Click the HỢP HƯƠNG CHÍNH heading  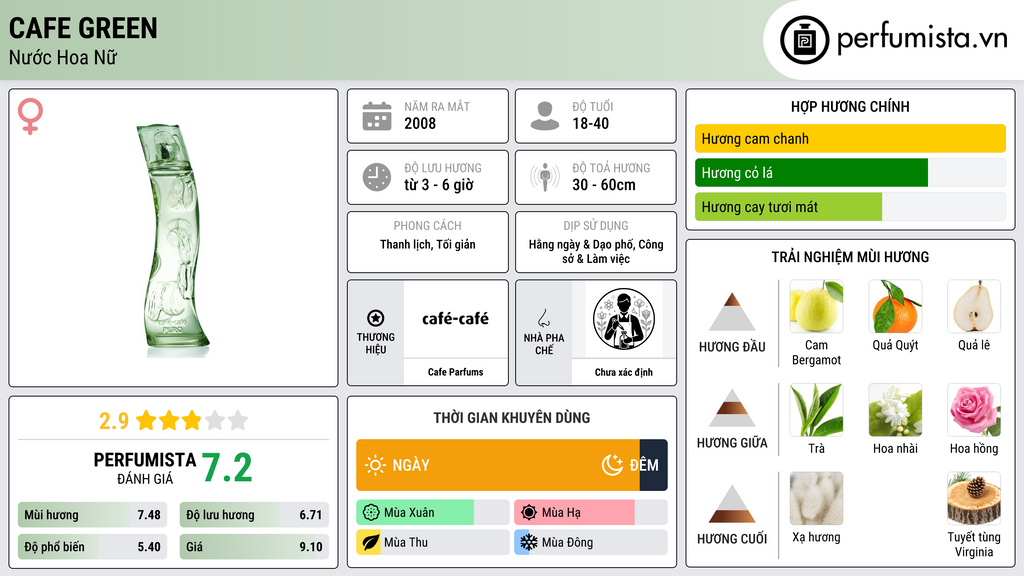[x=850, y=106]
